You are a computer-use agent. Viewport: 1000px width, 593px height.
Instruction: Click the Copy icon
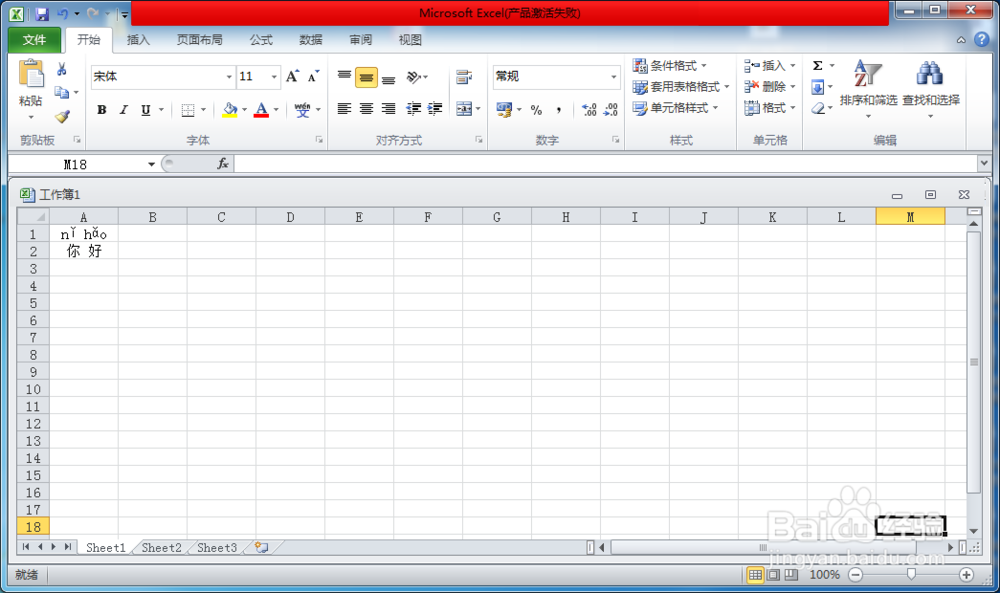click(x=62, y=92)
